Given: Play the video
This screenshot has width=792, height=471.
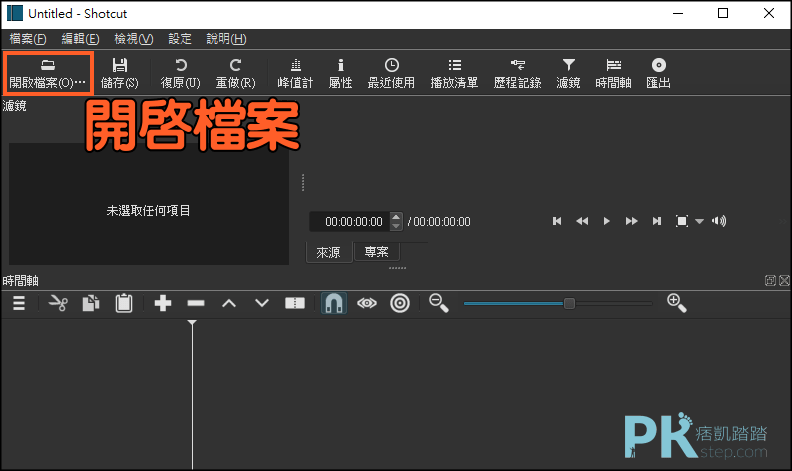Looking at the screenshot, I should [607, 221].
